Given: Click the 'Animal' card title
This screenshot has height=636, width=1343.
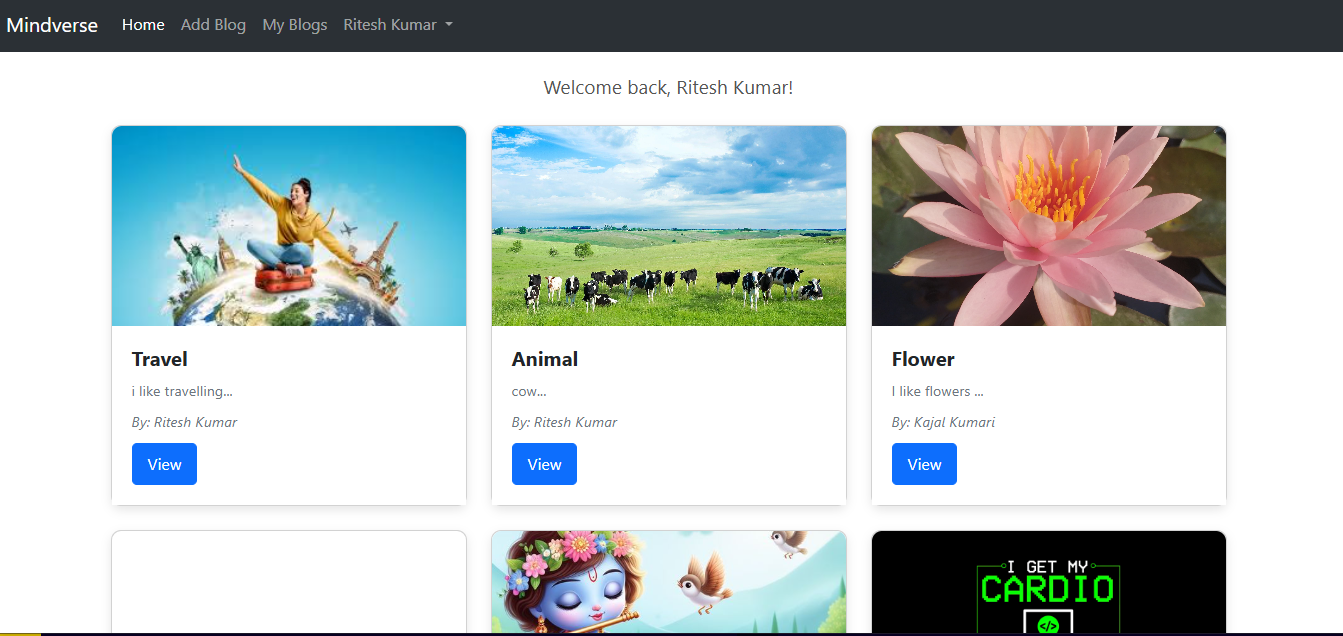Looking at the screenshot, I should 545,359.
